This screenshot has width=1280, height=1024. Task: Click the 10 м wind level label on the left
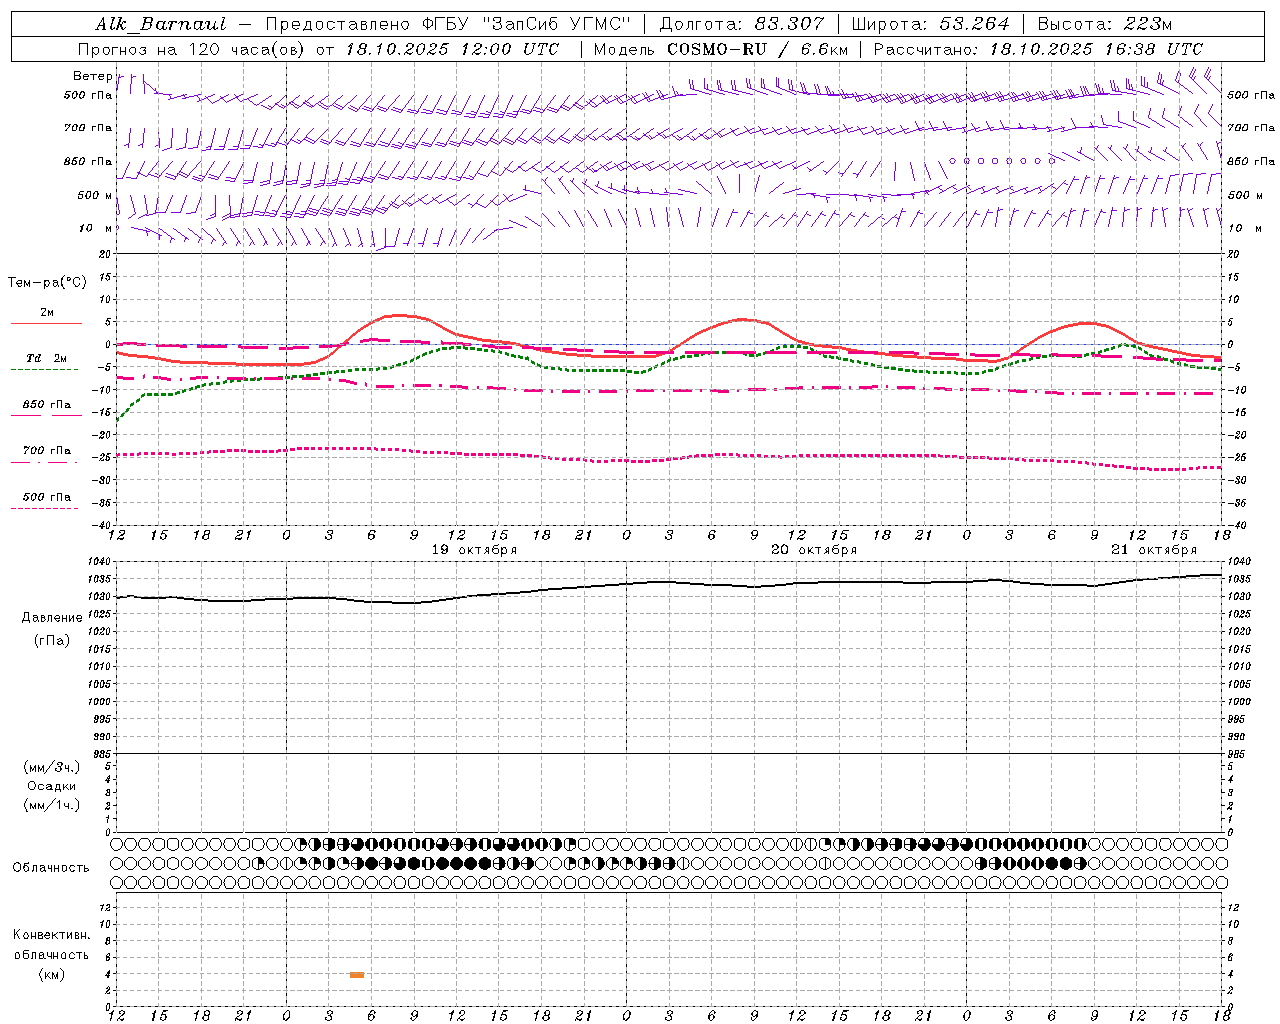[96, 228]
